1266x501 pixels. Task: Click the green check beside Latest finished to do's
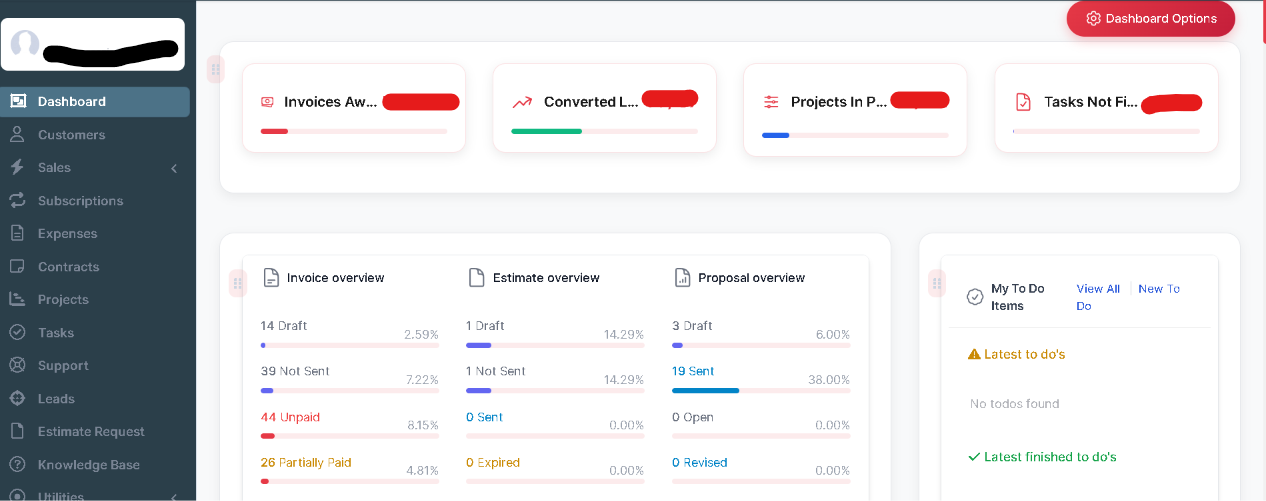click(x=974, y=457)
